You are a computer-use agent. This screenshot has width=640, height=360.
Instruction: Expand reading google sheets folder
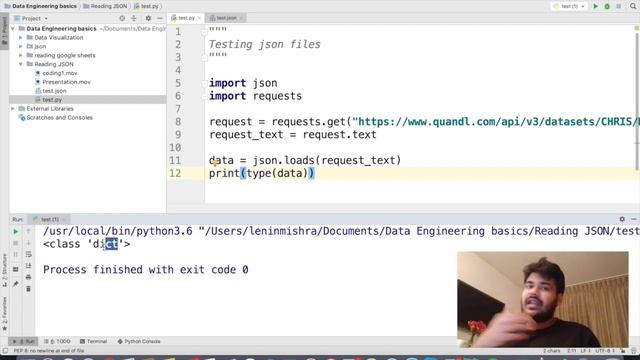21,56
